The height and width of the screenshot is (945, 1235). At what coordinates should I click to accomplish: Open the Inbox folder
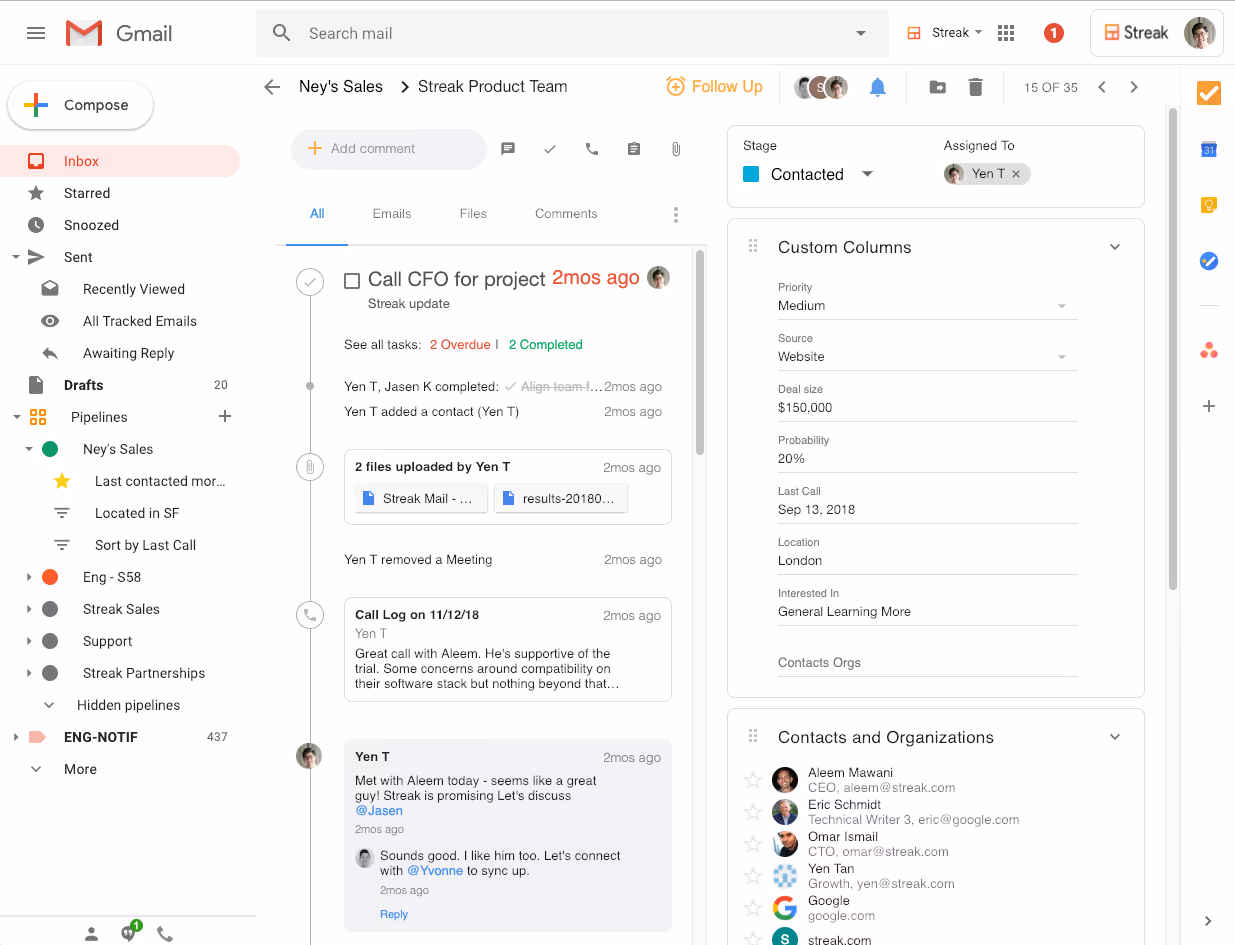point(120,161)
